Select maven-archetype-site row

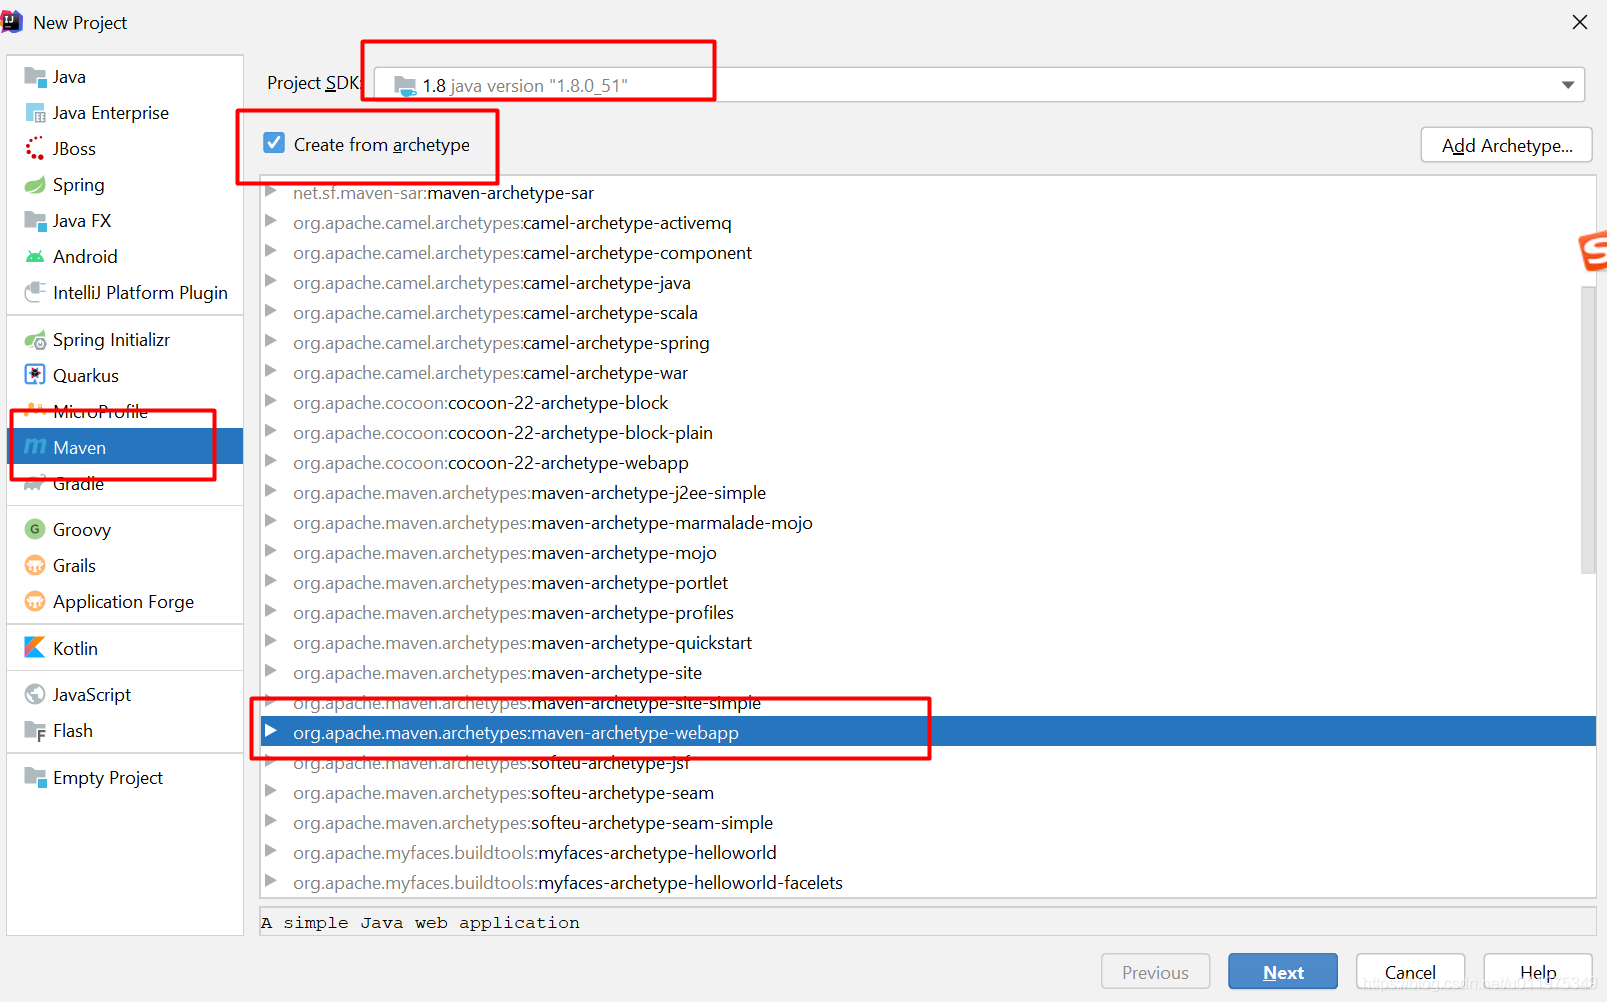[927, 672]
